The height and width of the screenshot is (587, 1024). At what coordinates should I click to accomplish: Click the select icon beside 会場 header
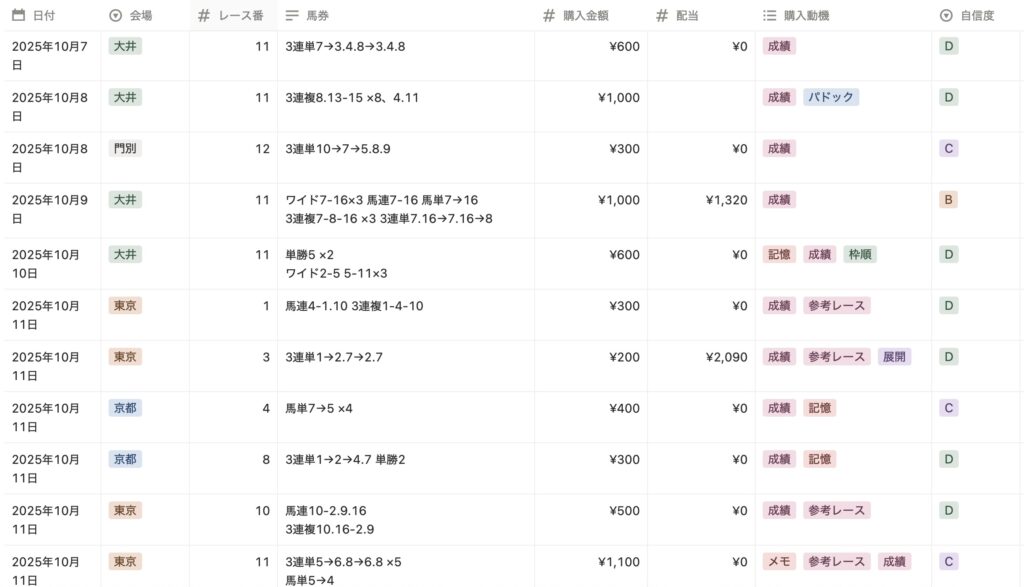coord(115,16)
